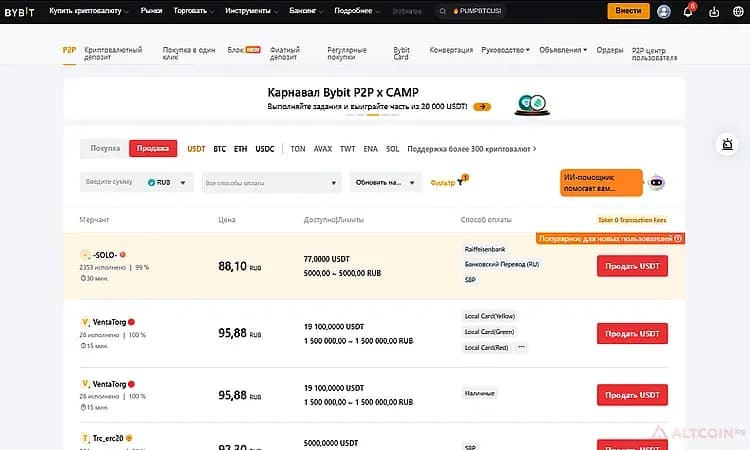Select the SOL coin
Screen dimensions: 750x450
[x=392, y=149]
